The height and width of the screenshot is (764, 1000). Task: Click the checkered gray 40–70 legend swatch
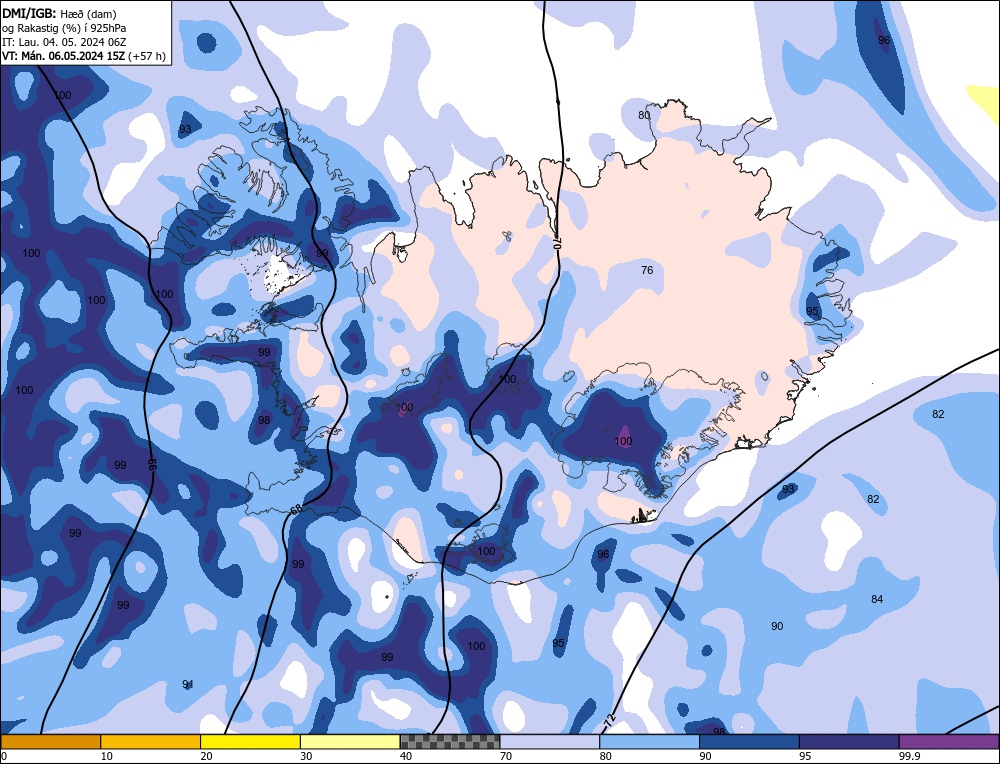450,742
